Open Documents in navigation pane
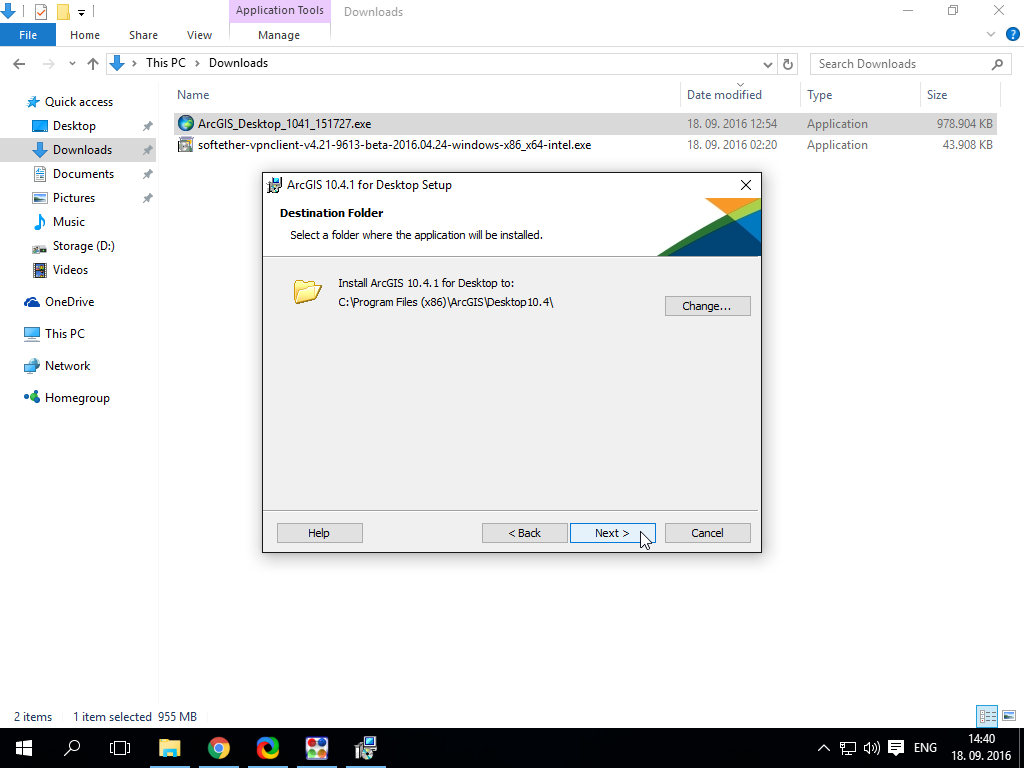Image resolution: width=1024 pixels, height=768 pixels. coord(84,174)
